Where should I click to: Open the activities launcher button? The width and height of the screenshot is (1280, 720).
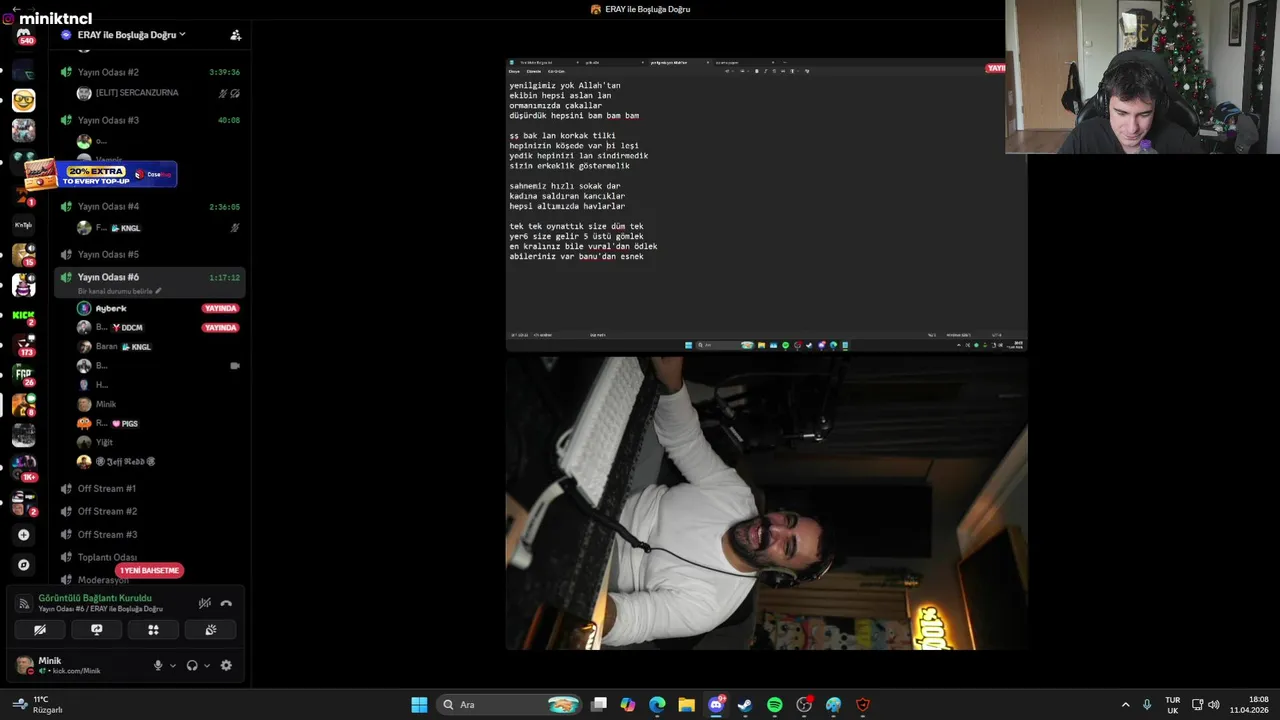coord(154,630)
